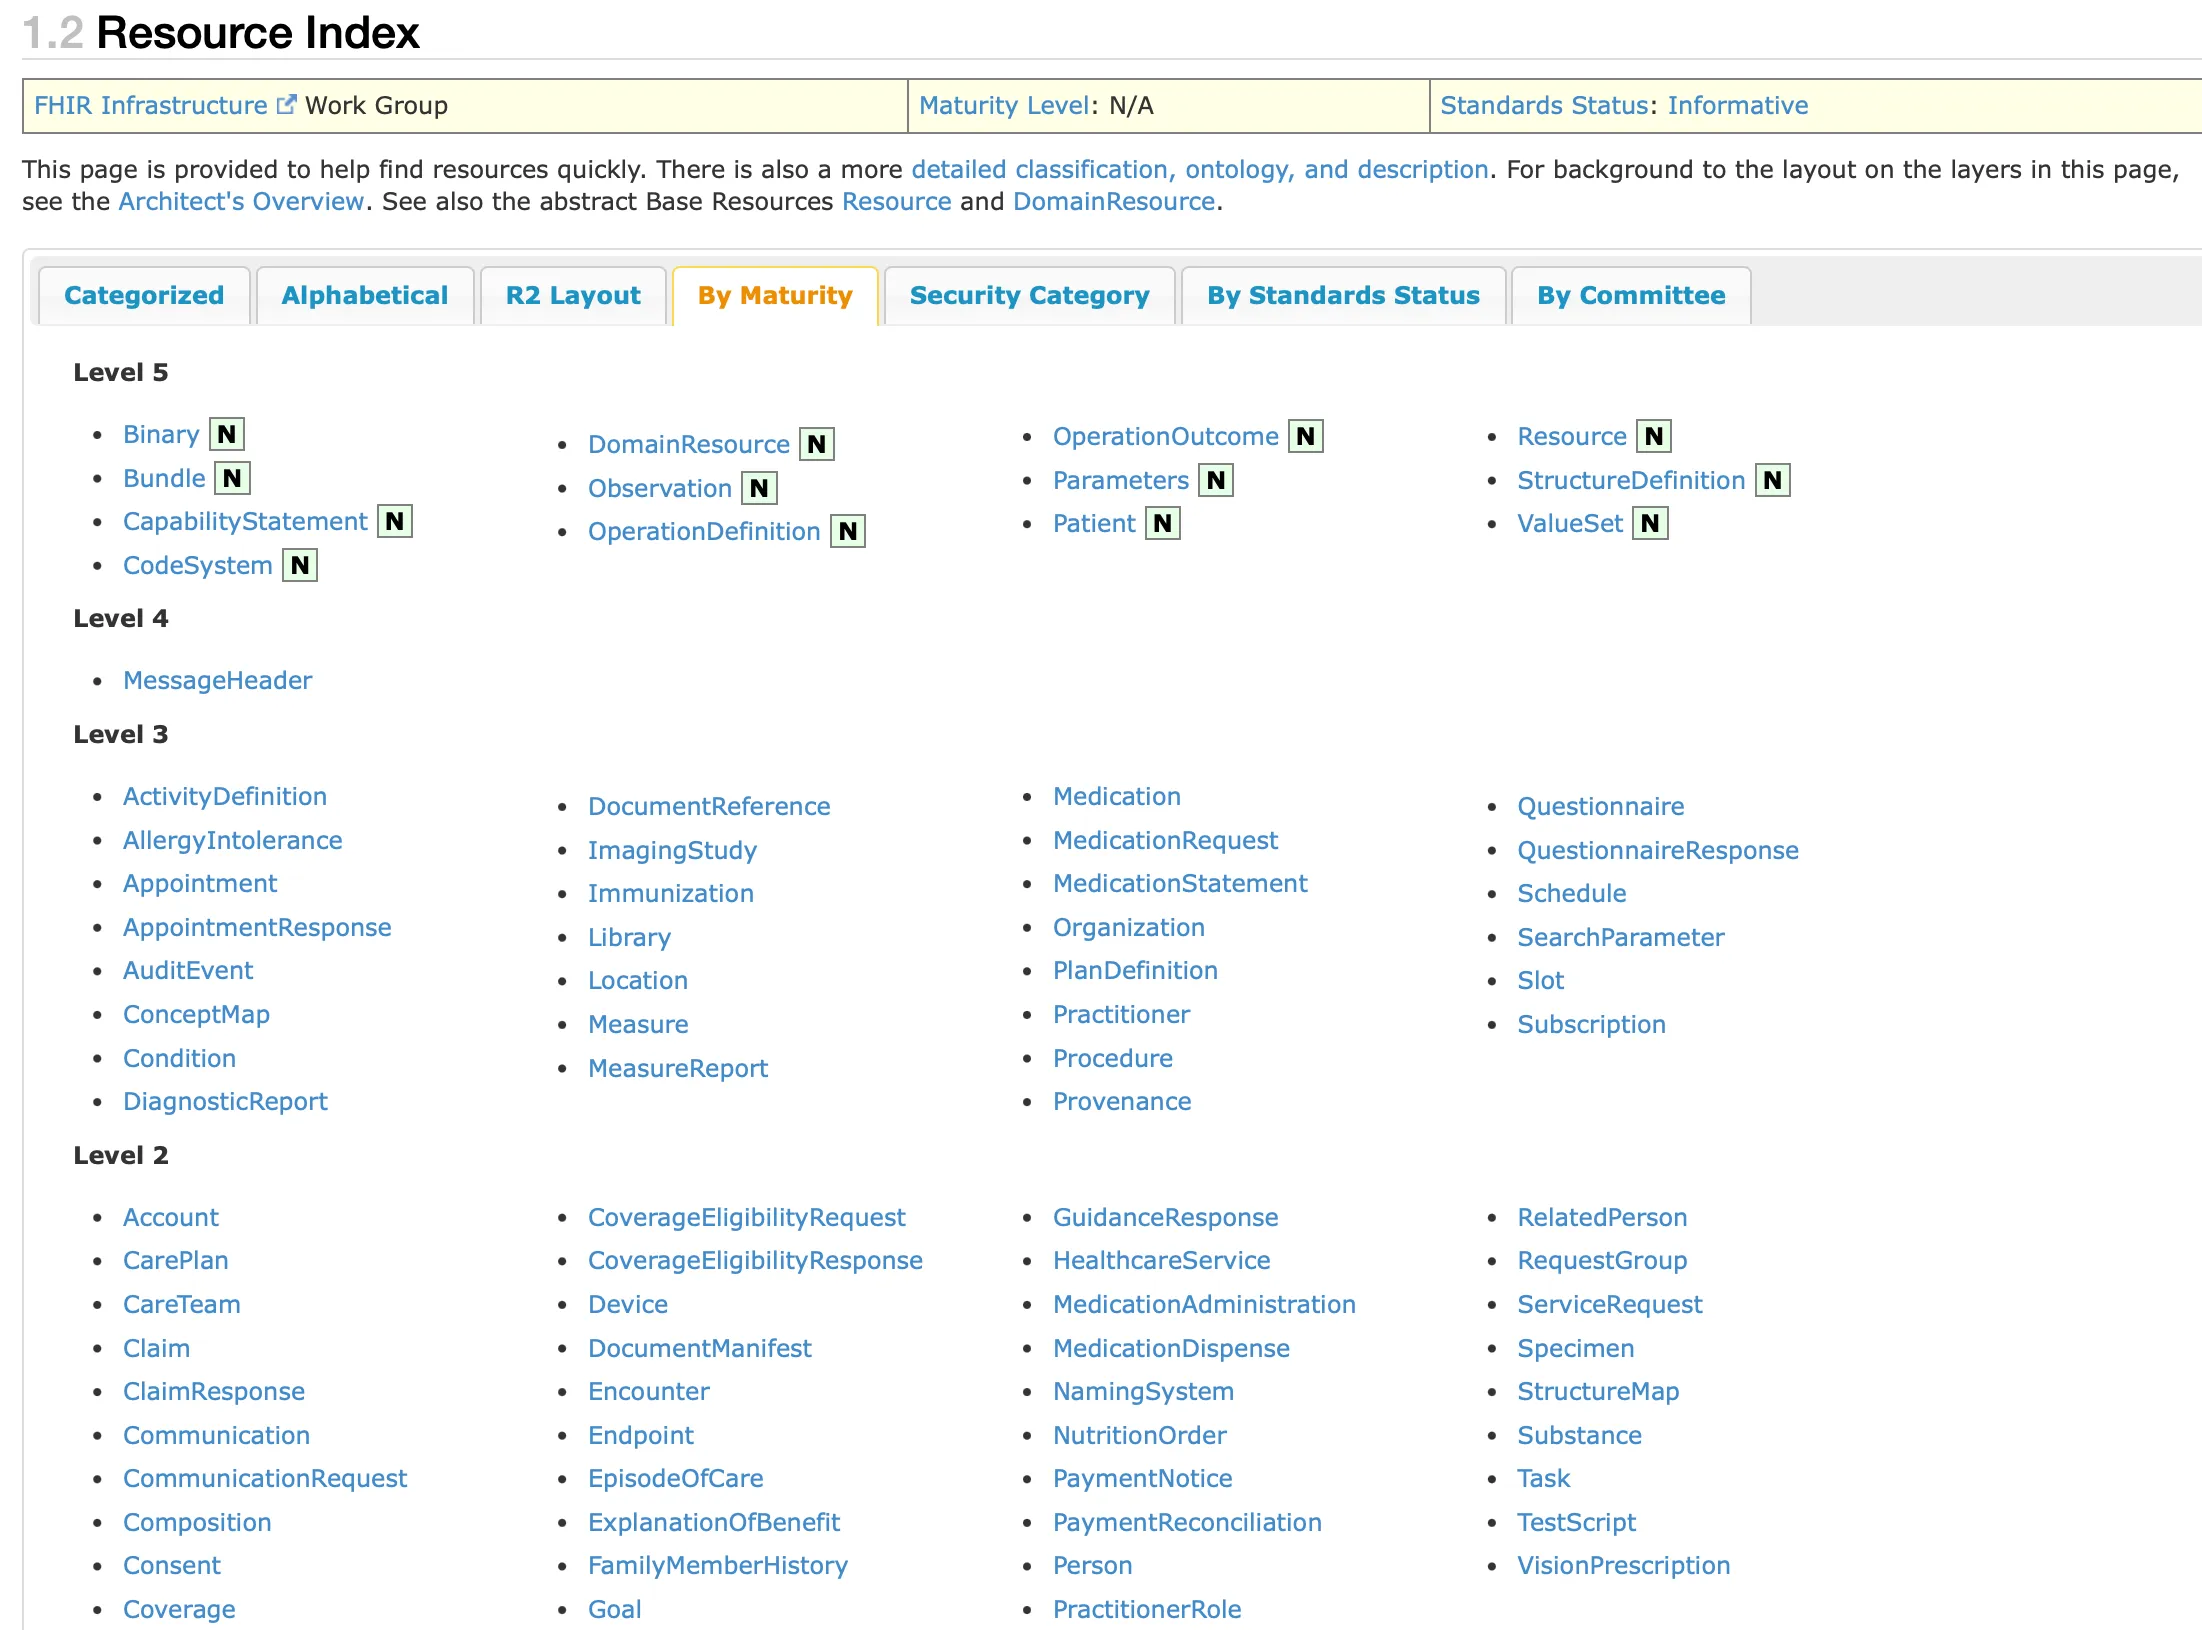Image resolution: width=2202 pixels, height=1630 pixels.
Task: Open the QuestionnaireResponse resource page
Action: click(x=1658, y=850)
